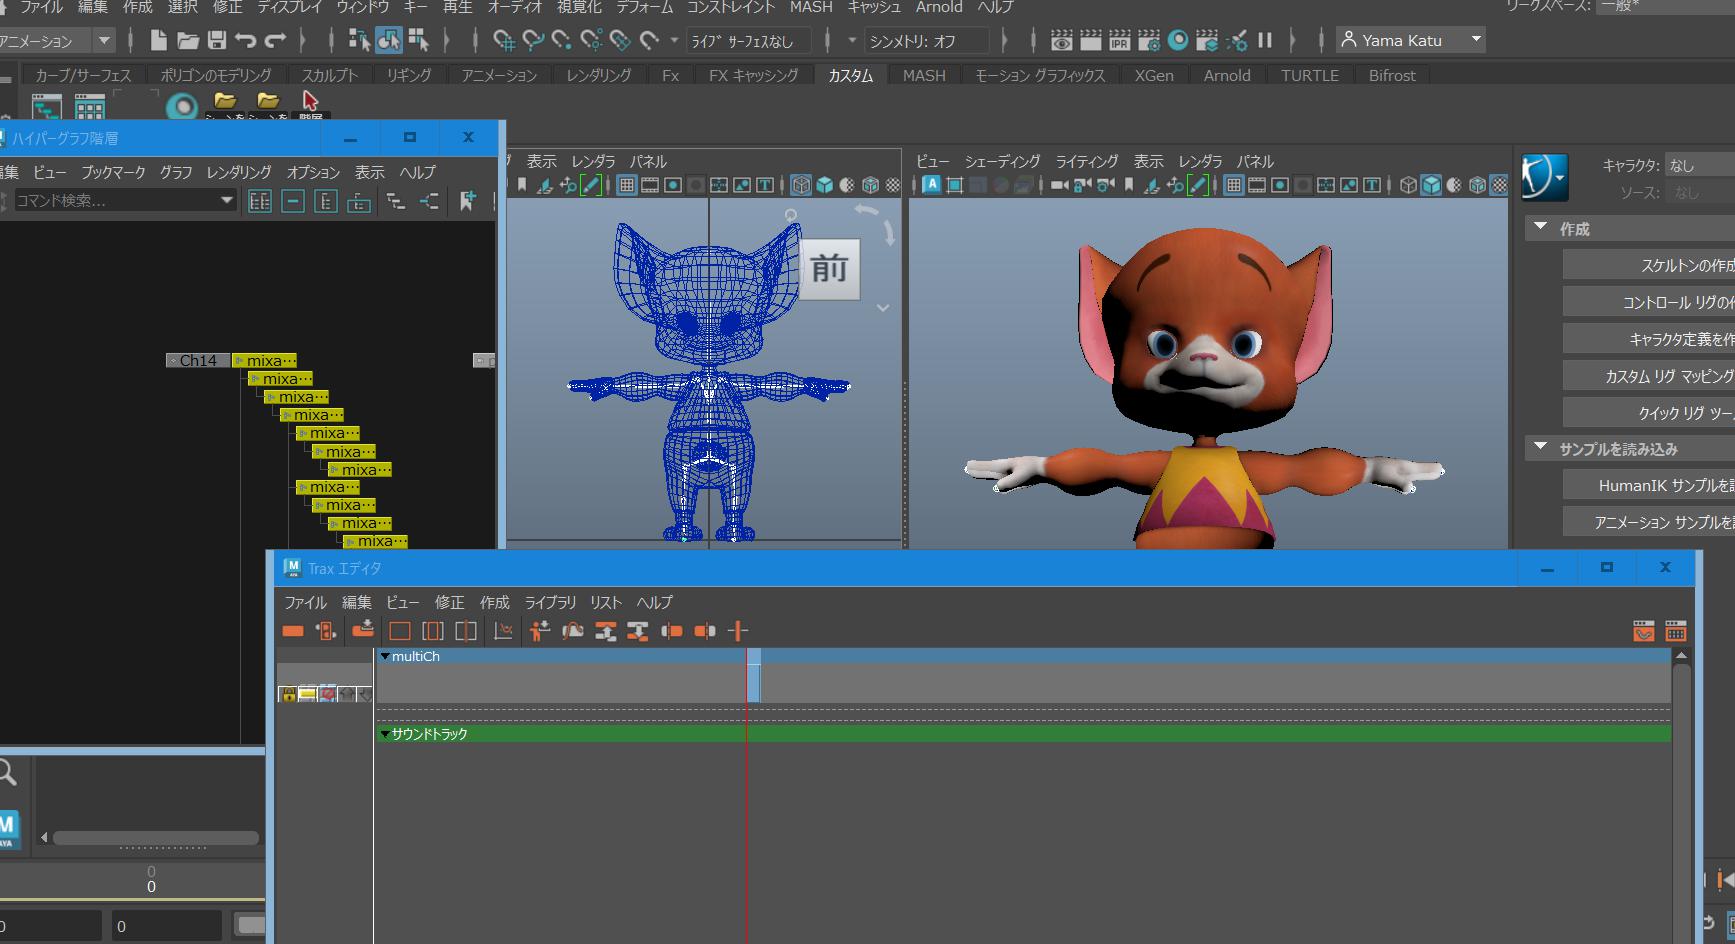1735x944 pixels.
Task: Collapse the 作成 section in HumanIK
Action: coord(1541,228)
